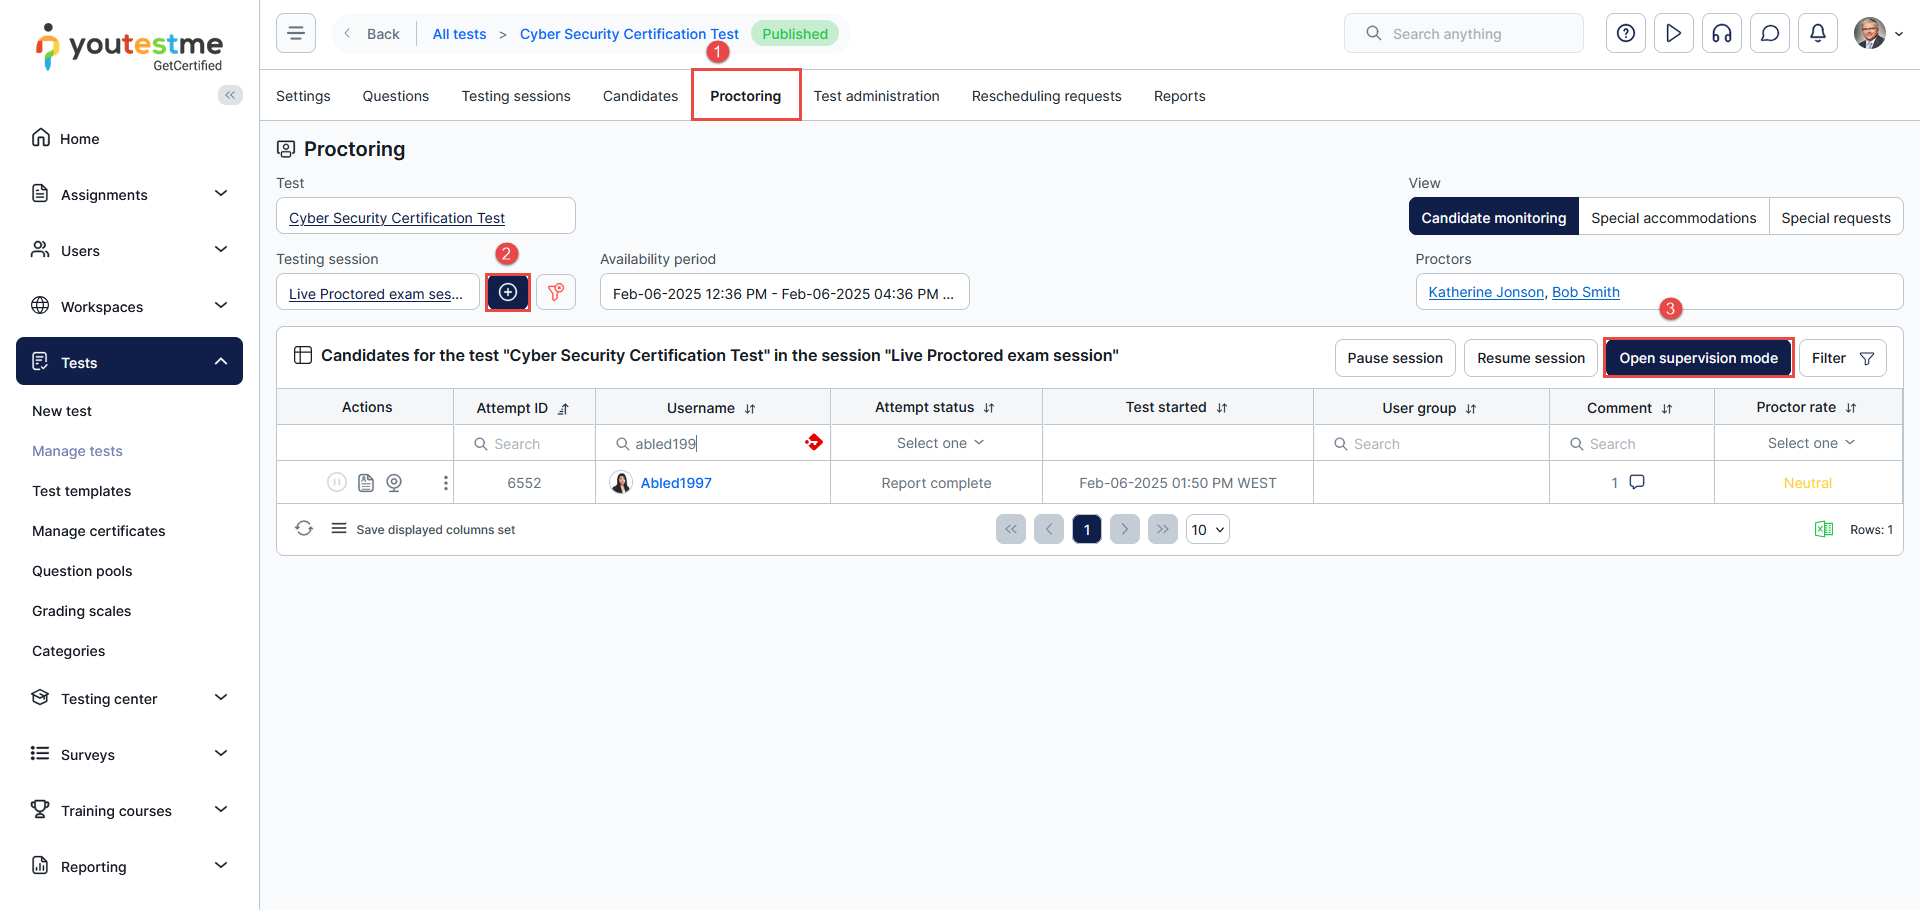The height and width of the screenshot is (910, 1920).
Task: Open the notifications bell icon
Action: 1817,33
